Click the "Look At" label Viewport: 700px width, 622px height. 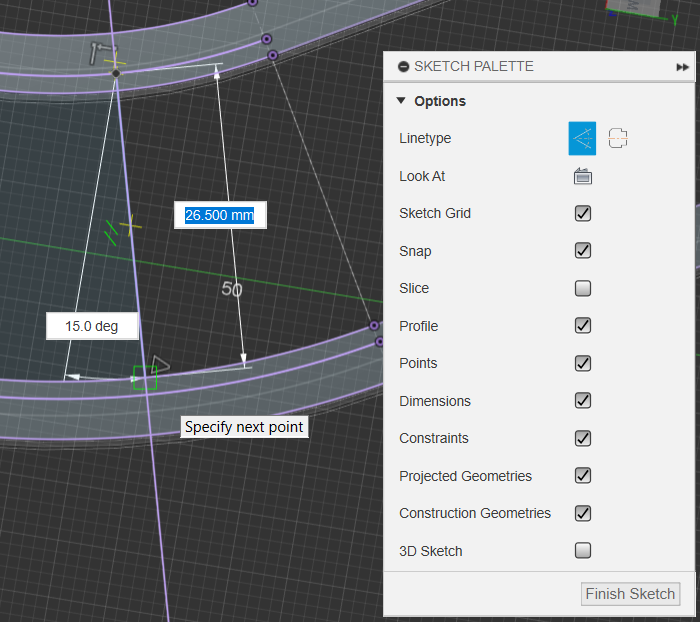pos(422,176)
